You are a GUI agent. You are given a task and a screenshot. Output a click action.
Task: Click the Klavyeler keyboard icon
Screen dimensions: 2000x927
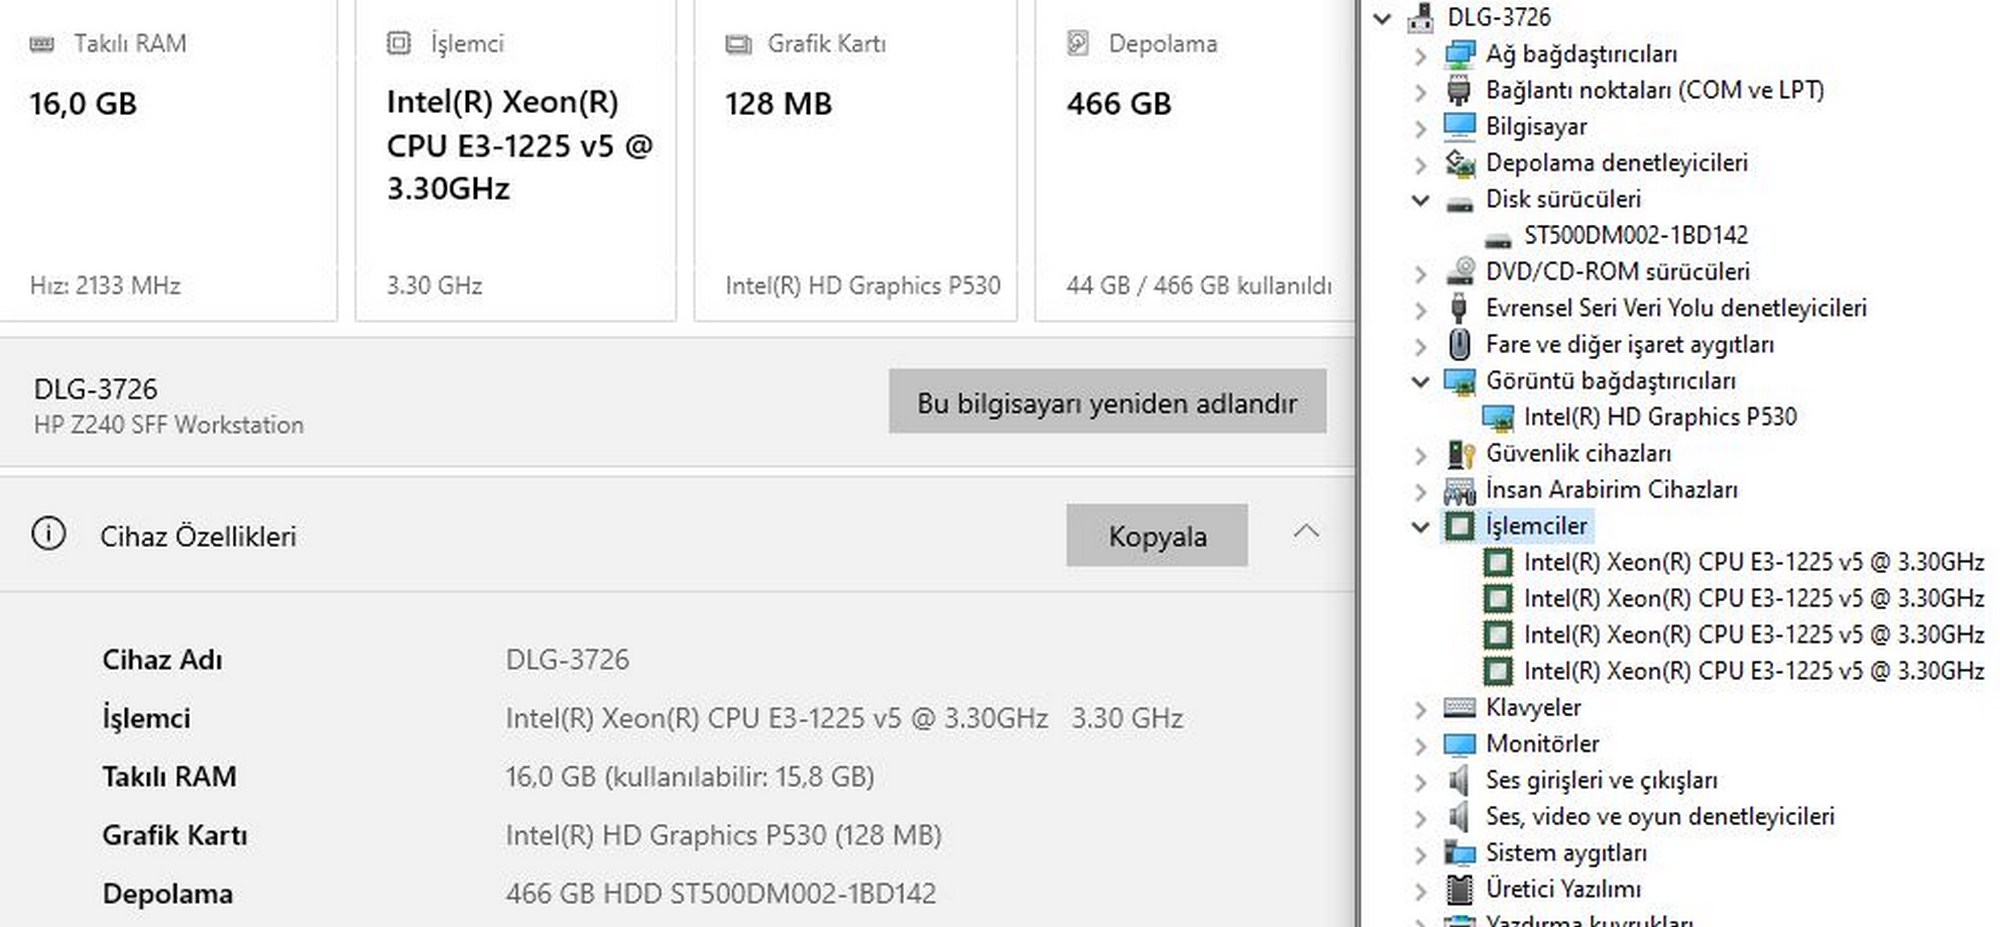[x=1460, y=708]
